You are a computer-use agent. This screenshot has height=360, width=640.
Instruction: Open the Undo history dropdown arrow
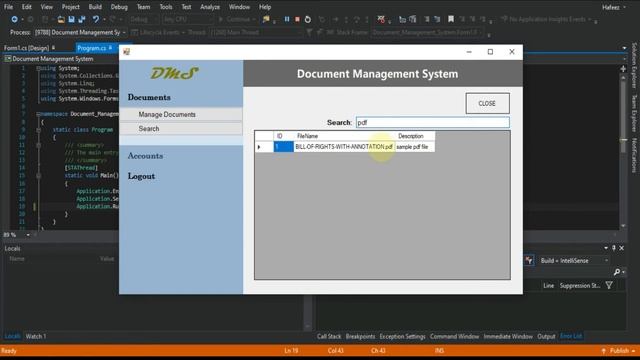pos(104,19)
